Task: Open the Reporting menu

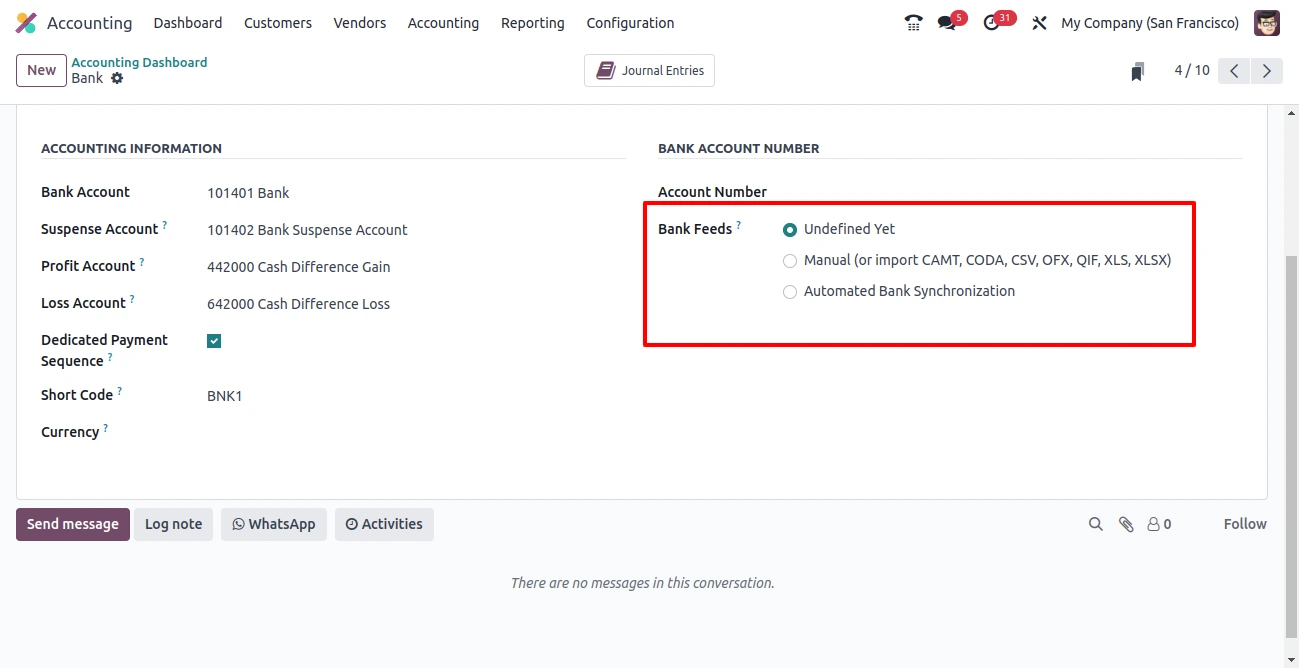Action: coord(533,23)
